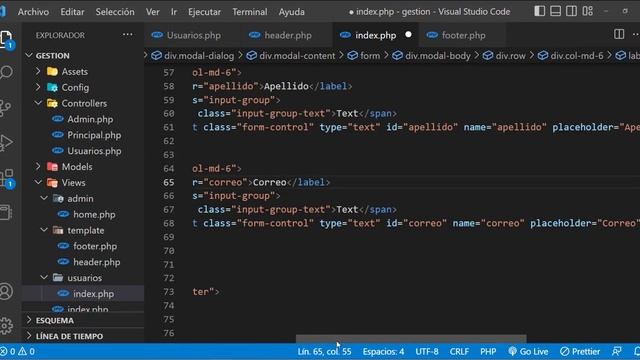Open editor more actions ellipsis
This screenshot has width=640, height=360.
(636, 34)
